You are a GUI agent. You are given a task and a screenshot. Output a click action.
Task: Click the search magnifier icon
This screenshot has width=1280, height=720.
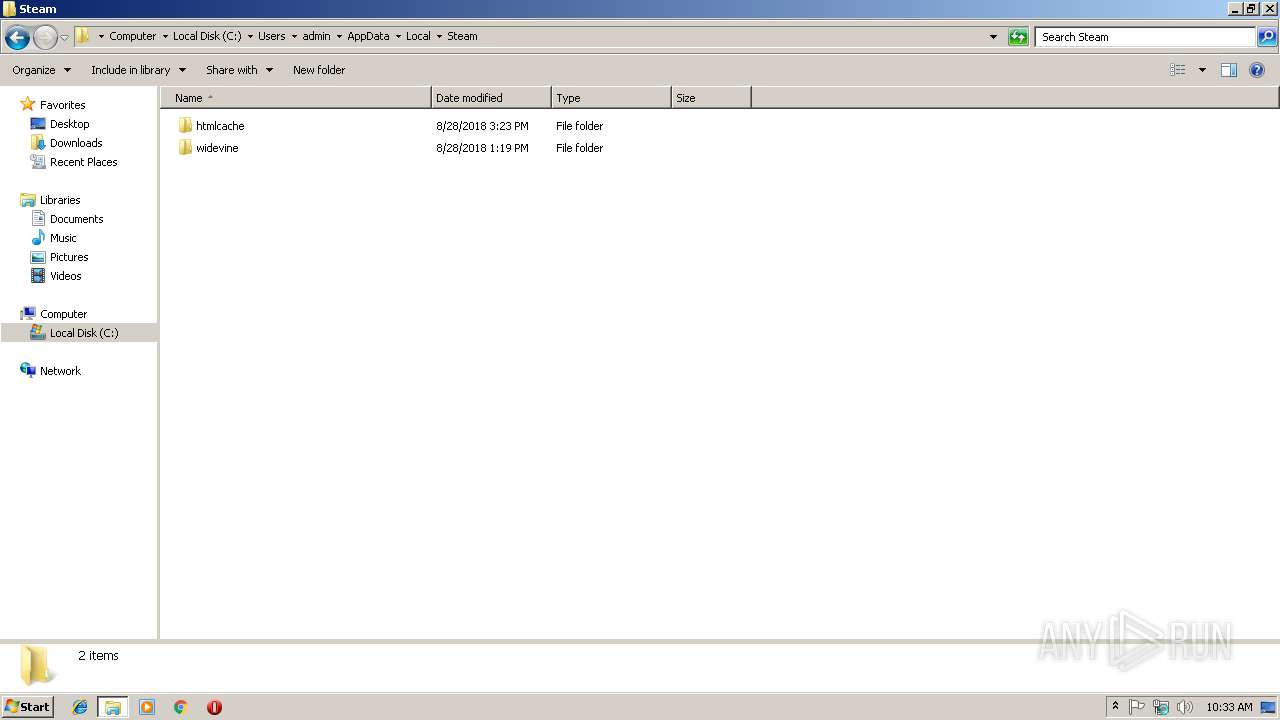click(x=1267, y=37)
